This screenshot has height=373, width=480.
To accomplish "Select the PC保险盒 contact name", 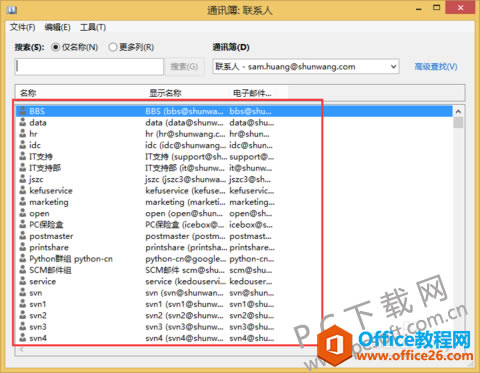I will pos(46,224).
